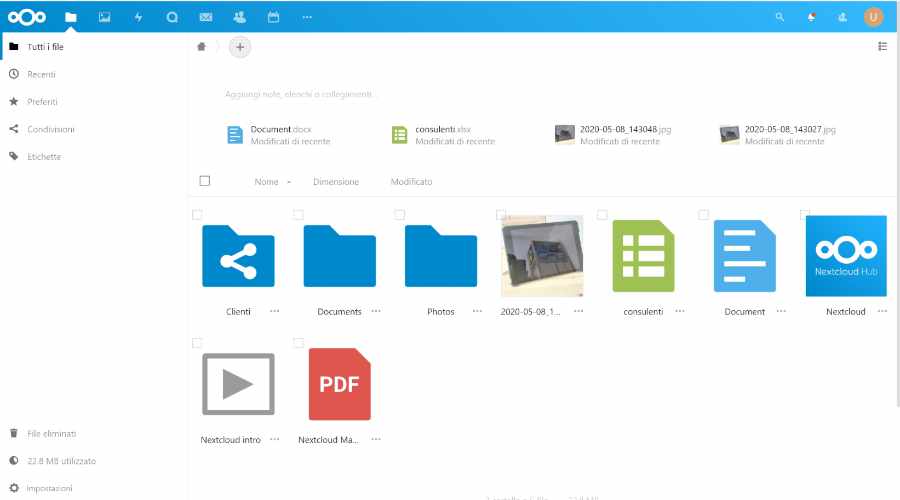Open the Photos app icon in top bar
Image resolution: width=900 pixels, height=500 pixels.
pyautogui.click(x=104, y=17)
